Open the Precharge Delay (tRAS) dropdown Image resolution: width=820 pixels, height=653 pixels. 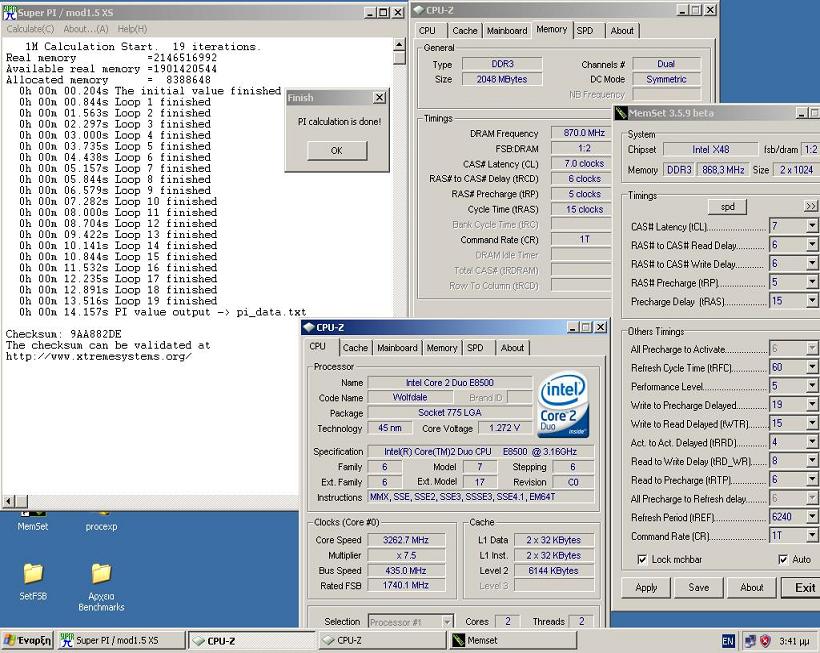coord(812,301)
